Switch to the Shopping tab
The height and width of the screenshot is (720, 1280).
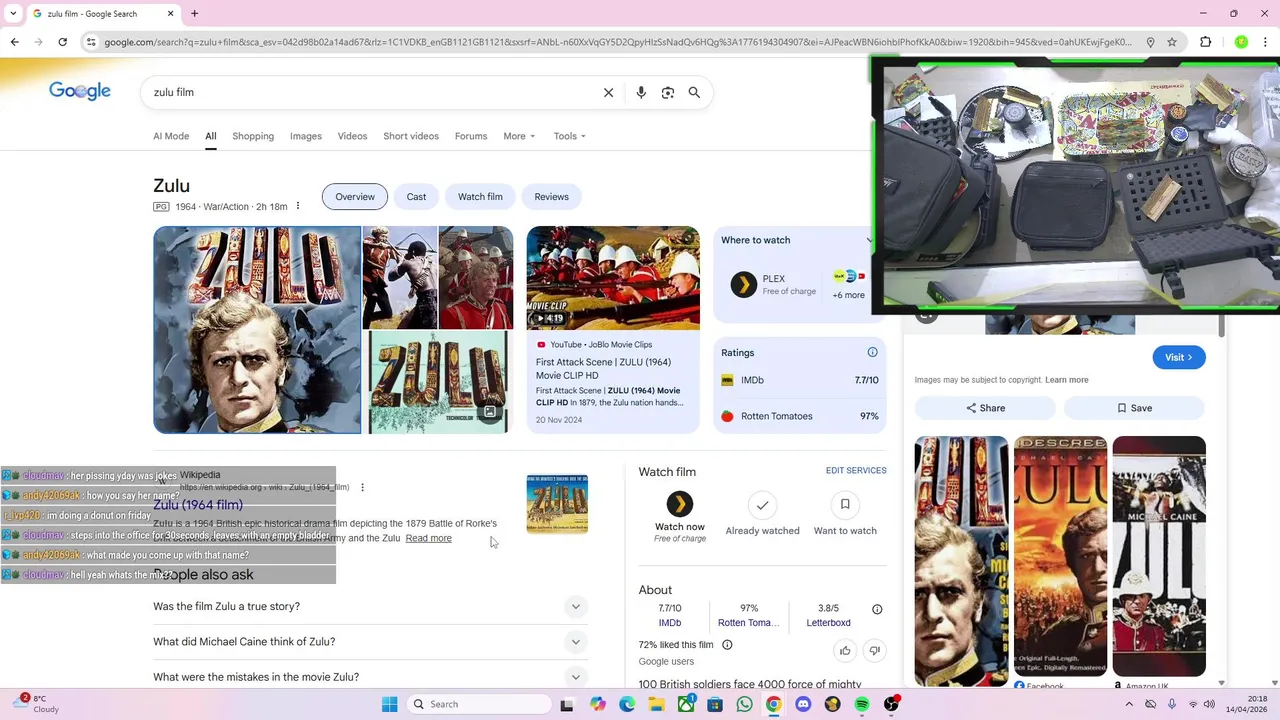tap(253, 136)
